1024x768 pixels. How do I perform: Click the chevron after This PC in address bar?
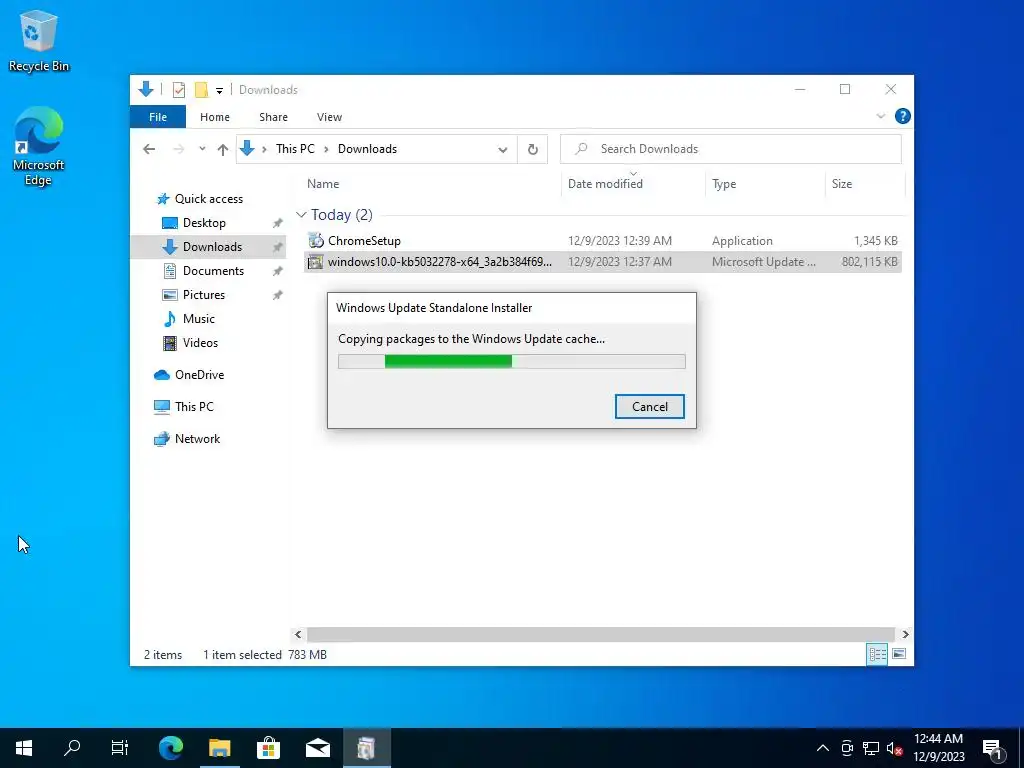[326, 149]
